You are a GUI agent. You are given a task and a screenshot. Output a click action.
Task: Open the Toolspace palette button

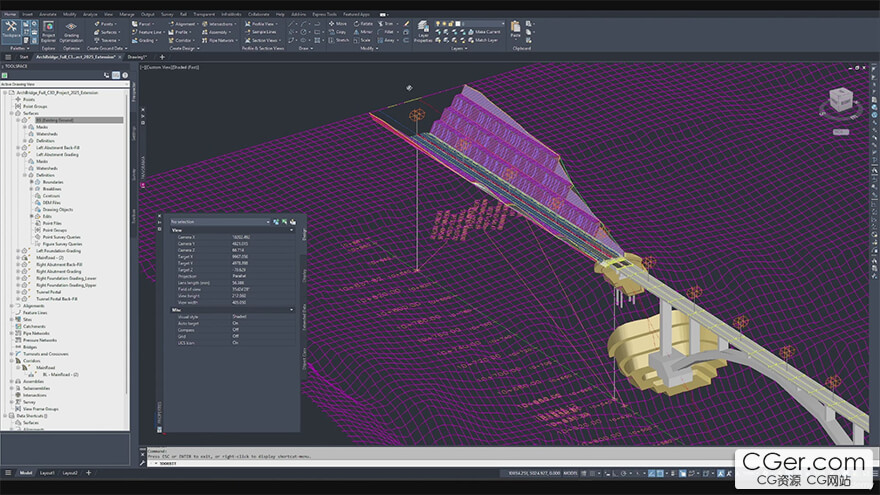(x=11, y=30)
